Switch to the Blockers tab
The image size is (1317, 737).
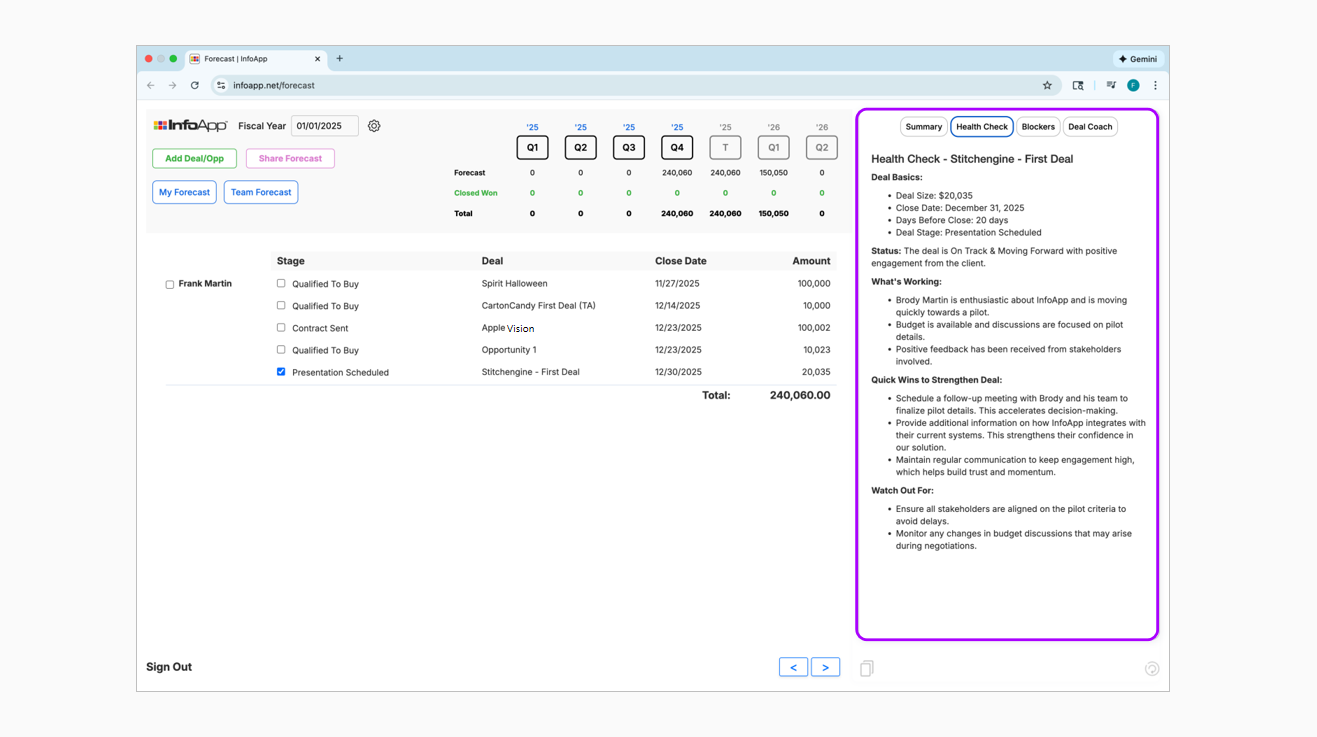pos(1038,127)
